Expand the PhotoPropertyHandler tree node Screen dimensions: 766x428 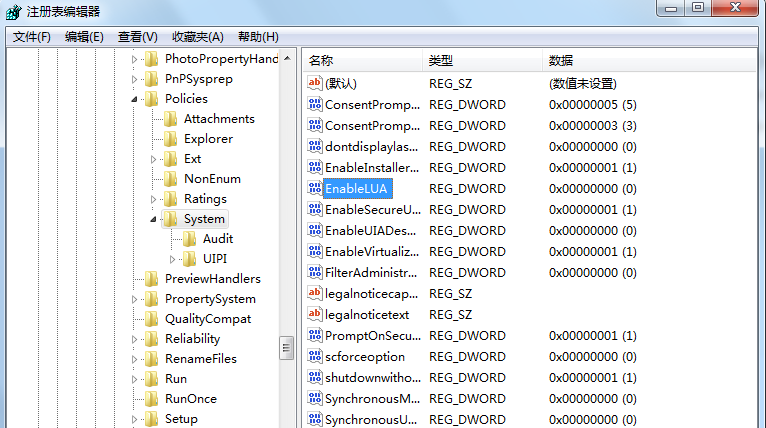pos(134,60)
